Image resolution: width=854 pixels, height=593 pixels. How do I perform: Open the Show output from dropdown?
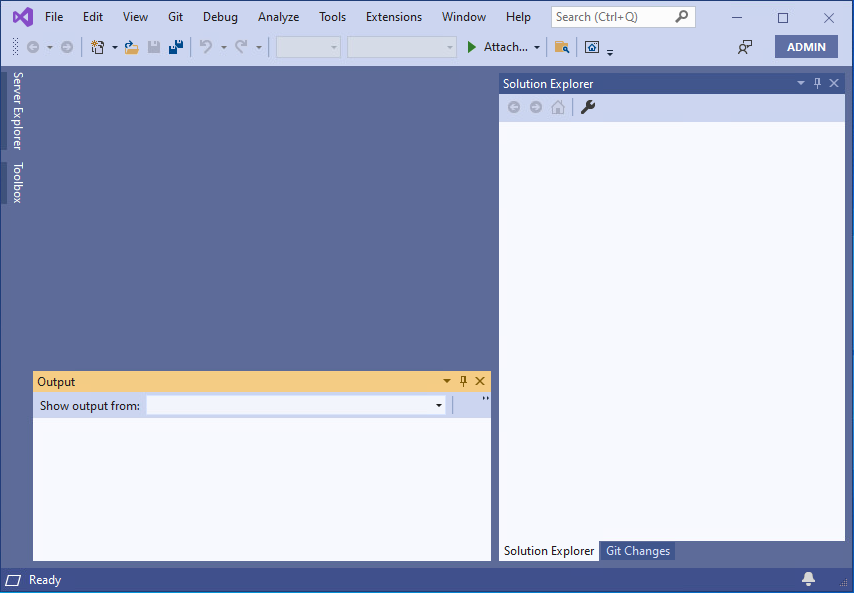point(438,405)
